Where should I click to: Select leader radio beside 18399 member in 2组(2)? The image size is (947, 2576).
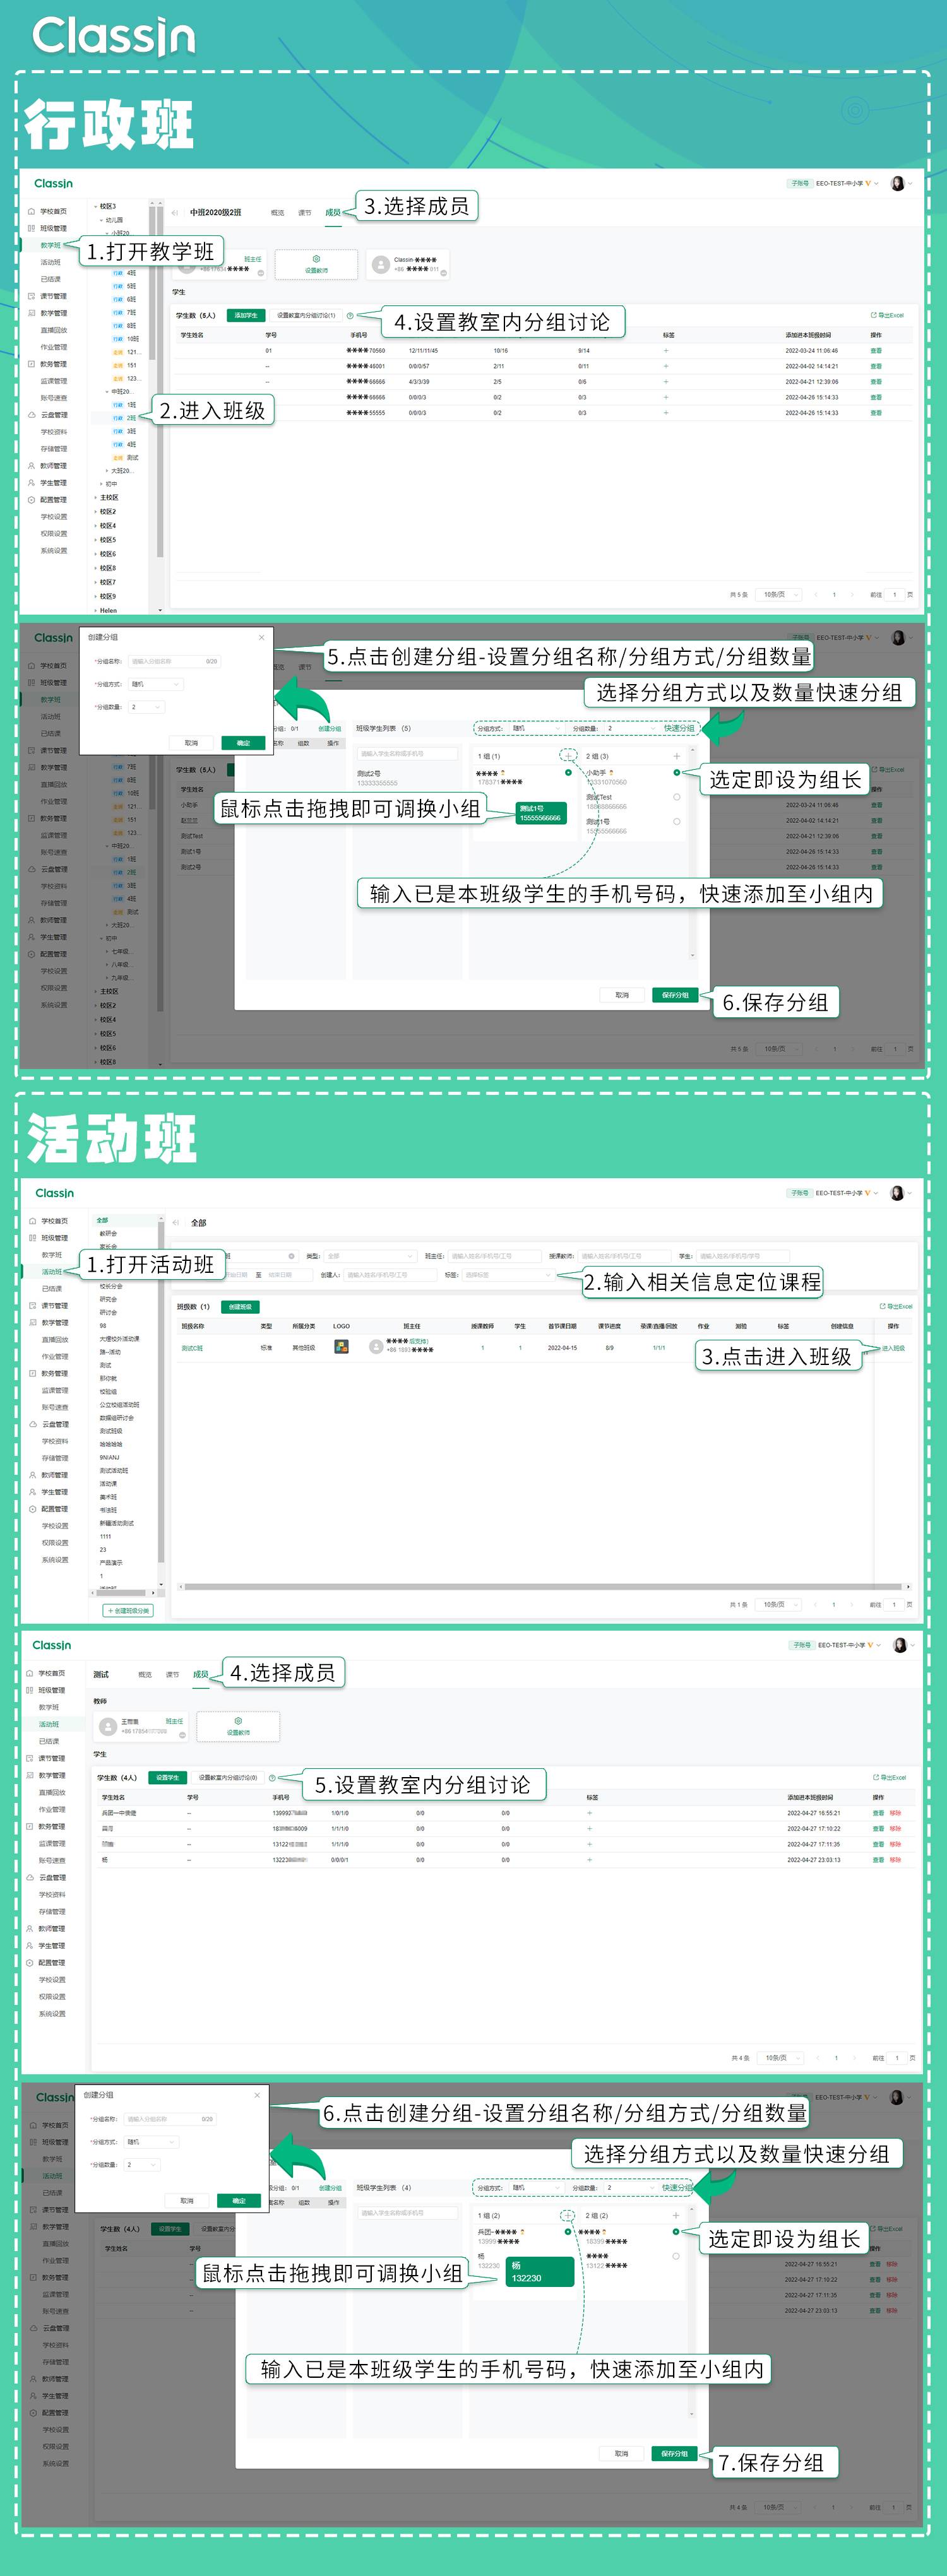pos(676,2232)
